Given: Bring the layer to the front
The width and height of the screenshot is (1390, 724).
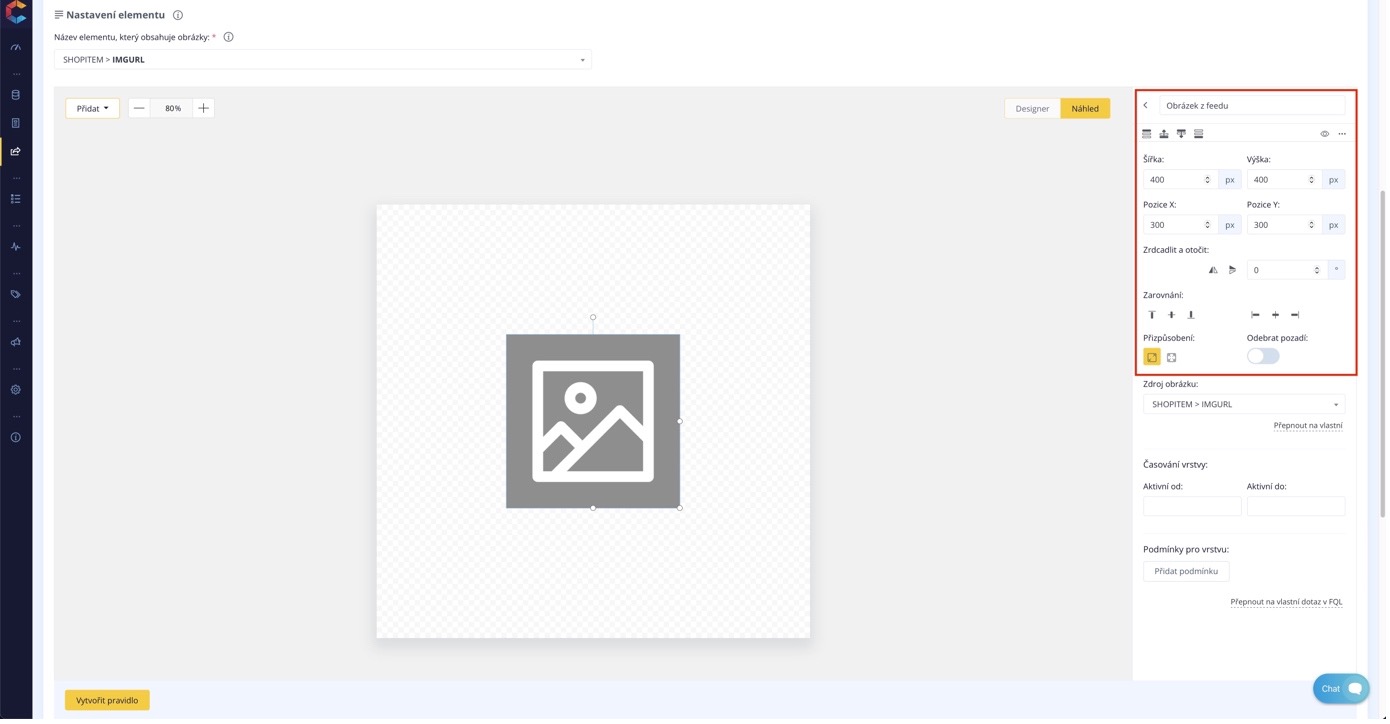Looking at the screenshot, I should pyautogui.click(x=1149, y=134).
